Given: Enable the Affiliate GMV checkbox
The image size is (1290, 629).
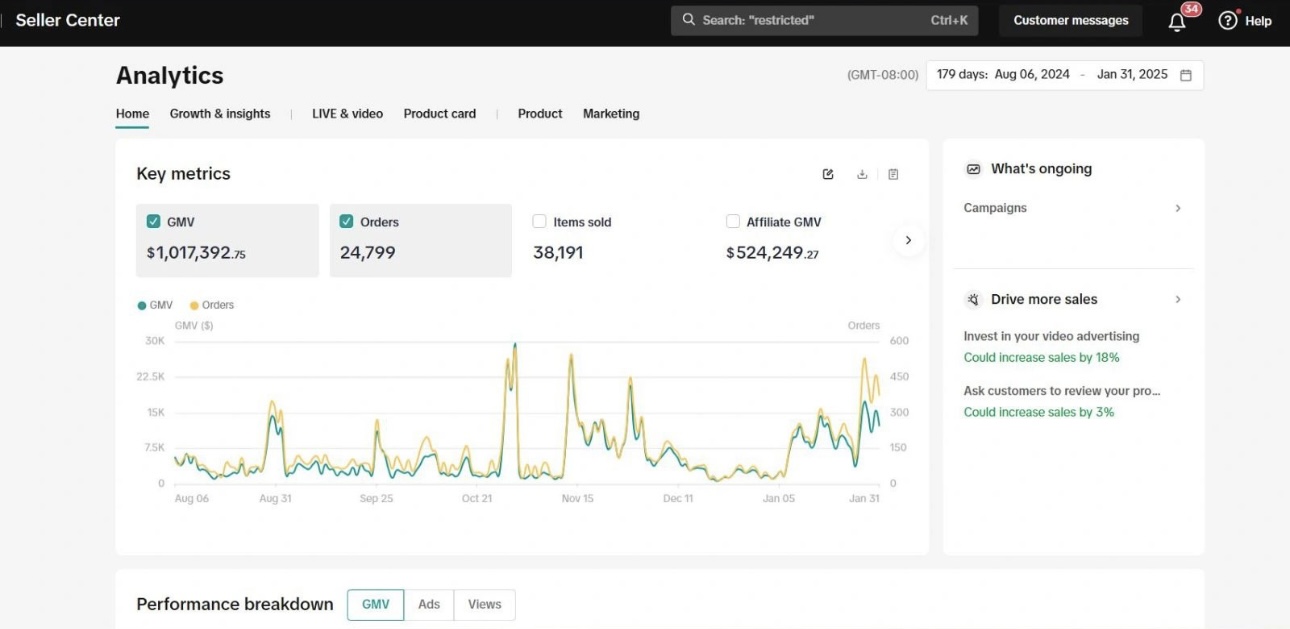Looking at the screenshot, I should tap(733, 222).
